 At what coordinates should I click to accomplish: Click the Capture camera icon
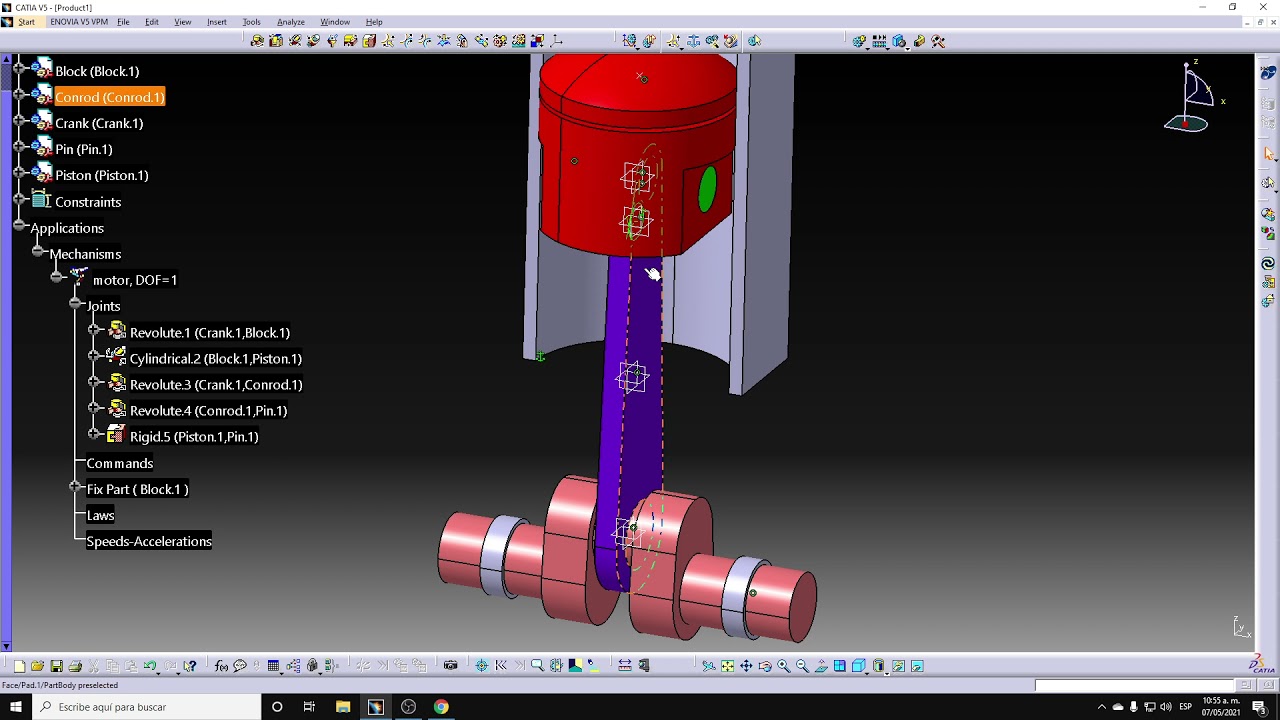click(x=451, y=666)
